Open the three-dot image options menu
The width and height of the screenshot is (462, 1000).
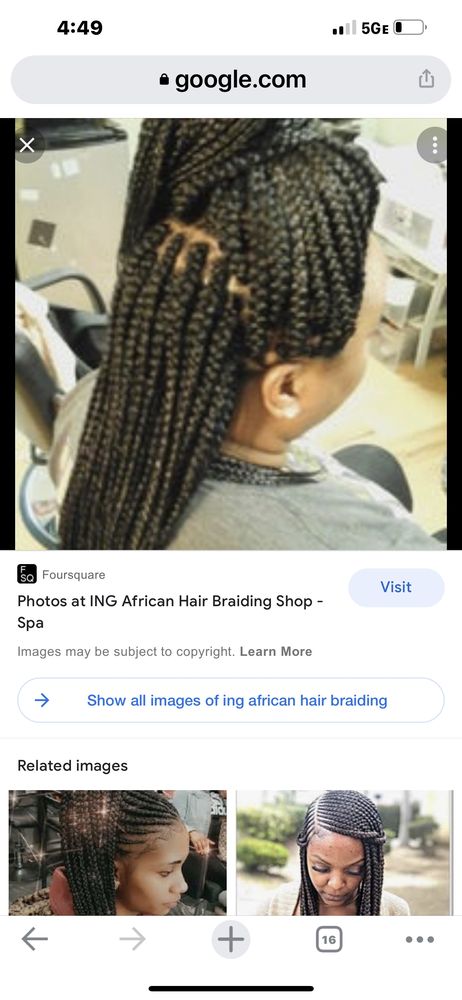click(x=434, y=145)
